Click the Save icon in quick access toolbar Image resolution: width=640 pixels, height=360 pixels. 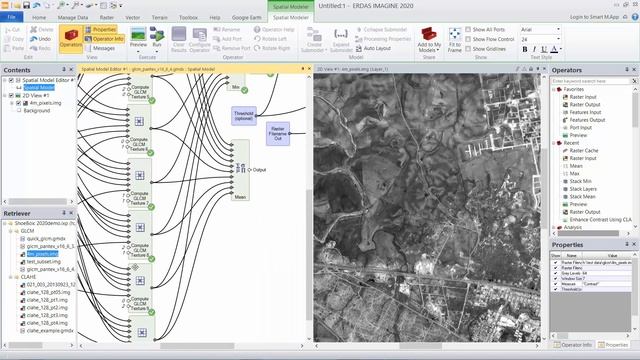pyautogui.click(x=27, y=5)
